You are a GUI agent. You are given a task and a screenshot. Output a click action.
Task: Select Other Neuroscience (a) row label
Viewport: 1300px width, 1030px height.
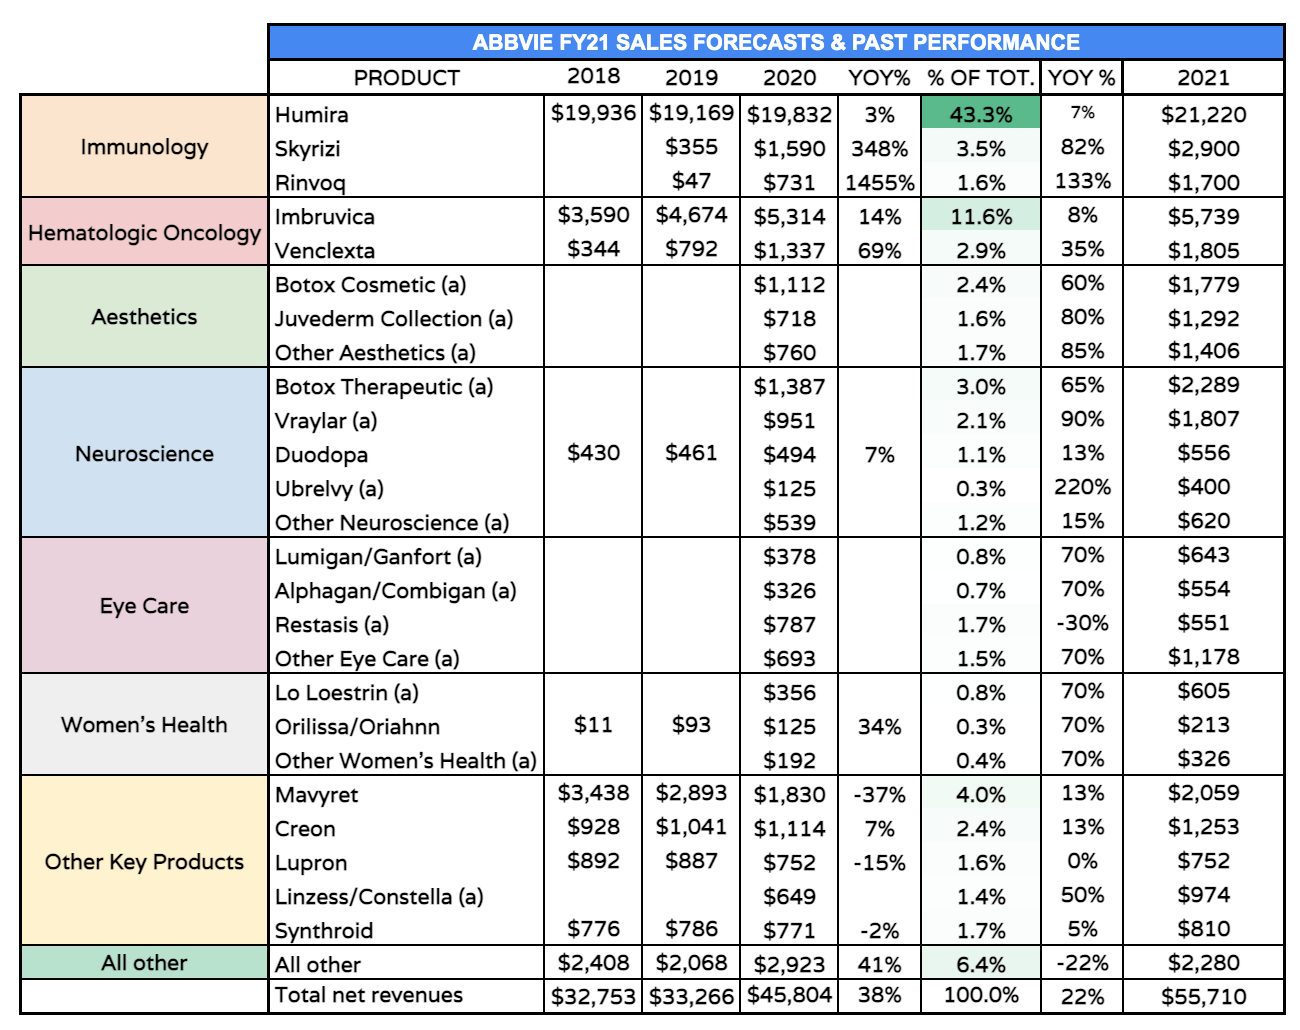[392, 523]
